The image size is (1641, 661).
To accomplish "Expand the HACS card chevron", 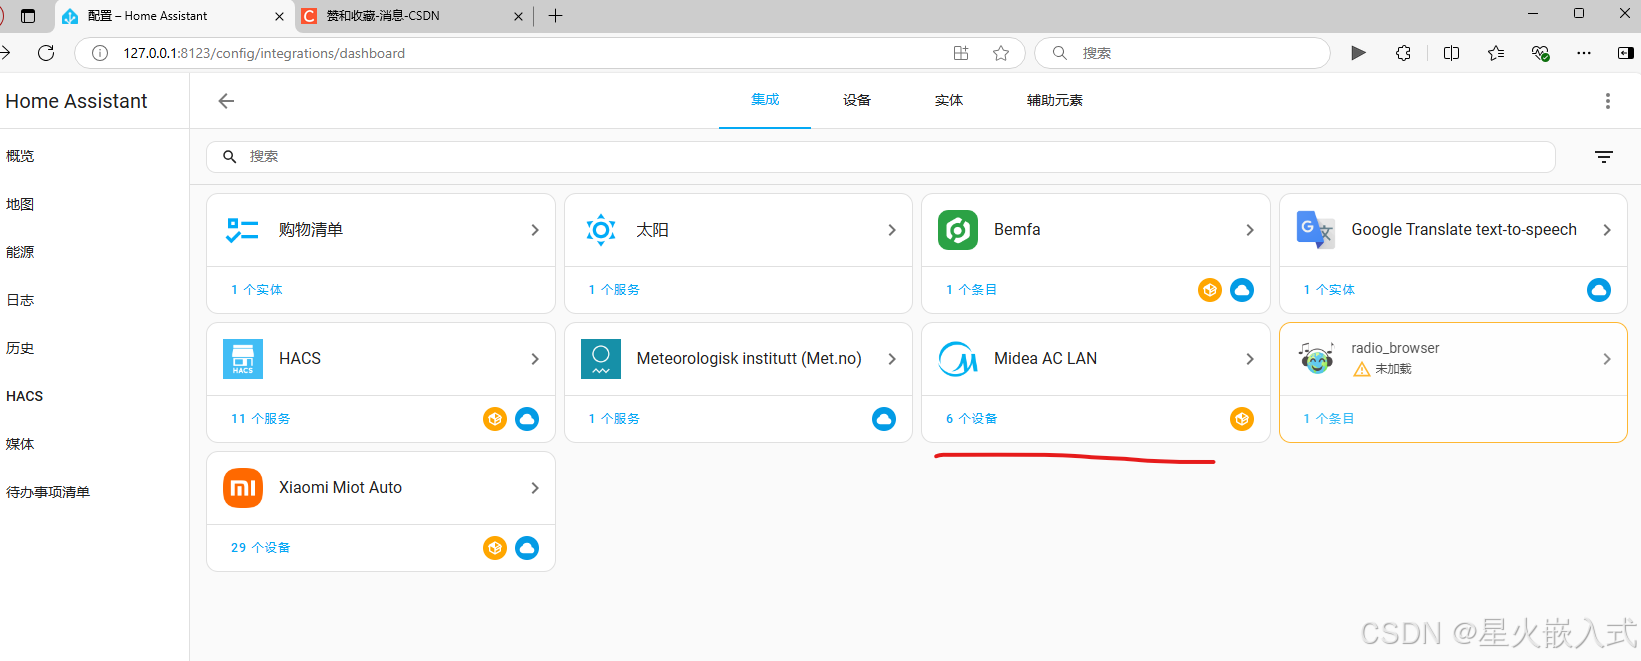I will pos(535,359).
